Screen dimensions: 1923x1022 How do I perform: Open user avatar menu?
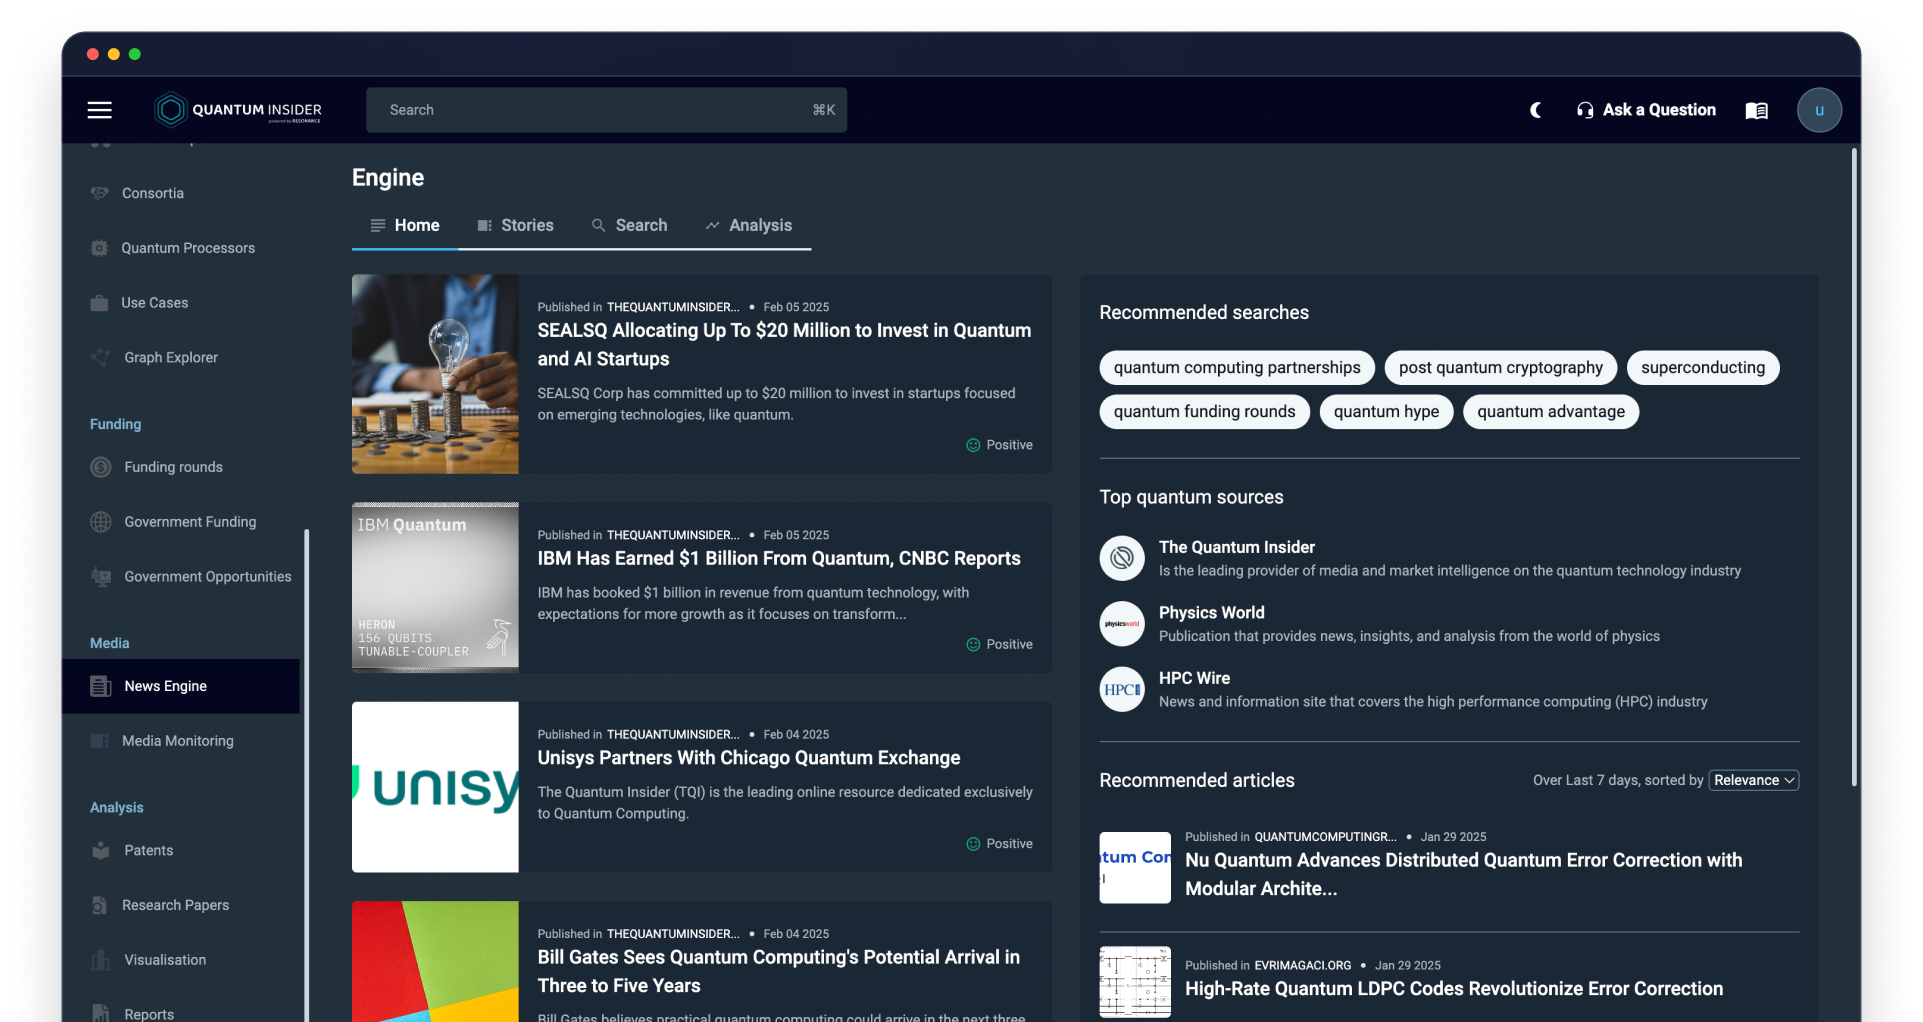pos(1819,110)
